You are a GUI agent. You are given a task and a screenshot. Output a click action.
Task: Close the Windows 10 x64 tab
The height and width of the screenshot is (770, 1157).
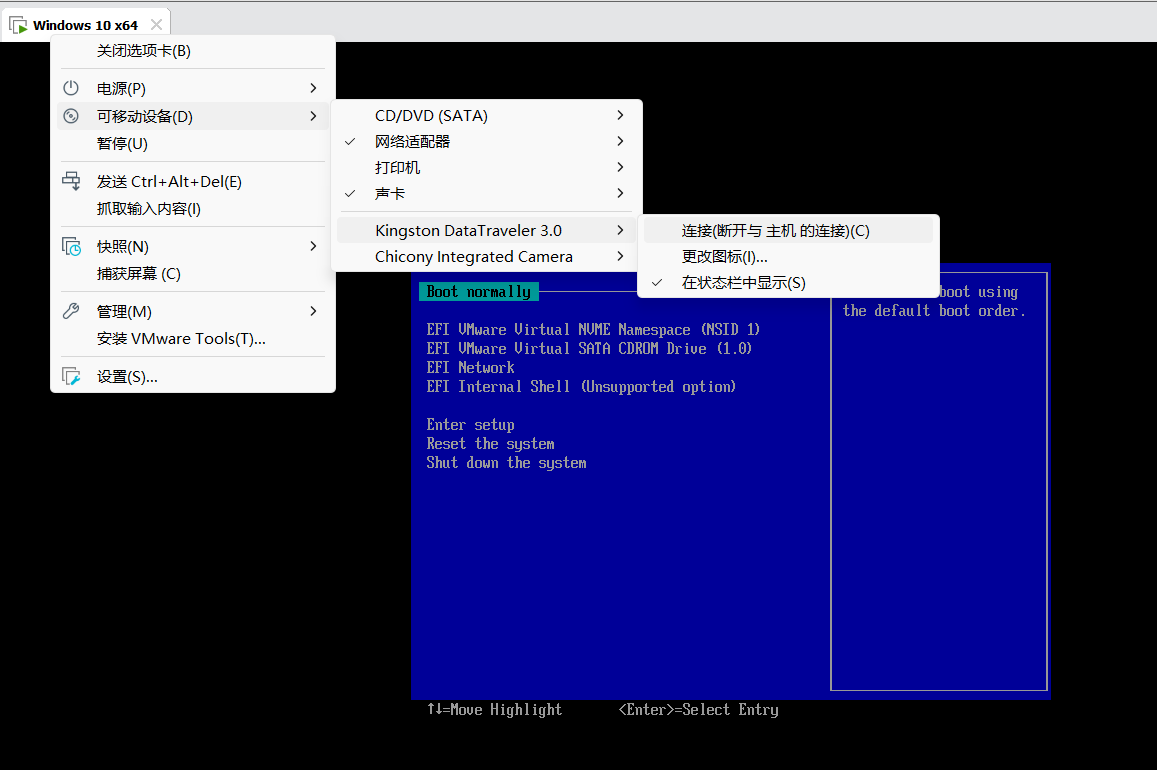click(156, 24)
